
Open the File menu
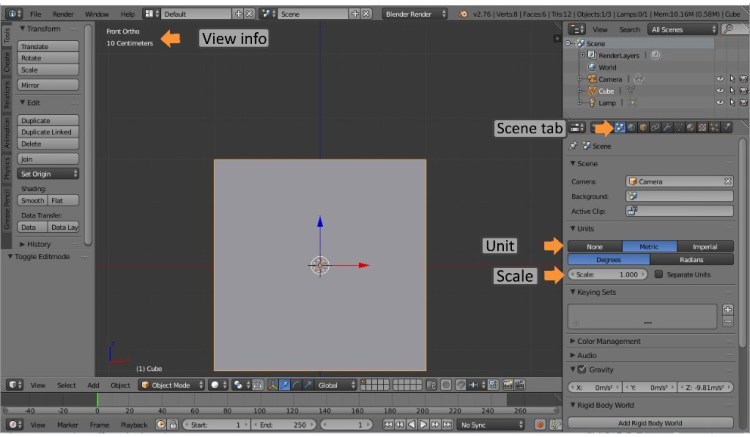[35, 14]
